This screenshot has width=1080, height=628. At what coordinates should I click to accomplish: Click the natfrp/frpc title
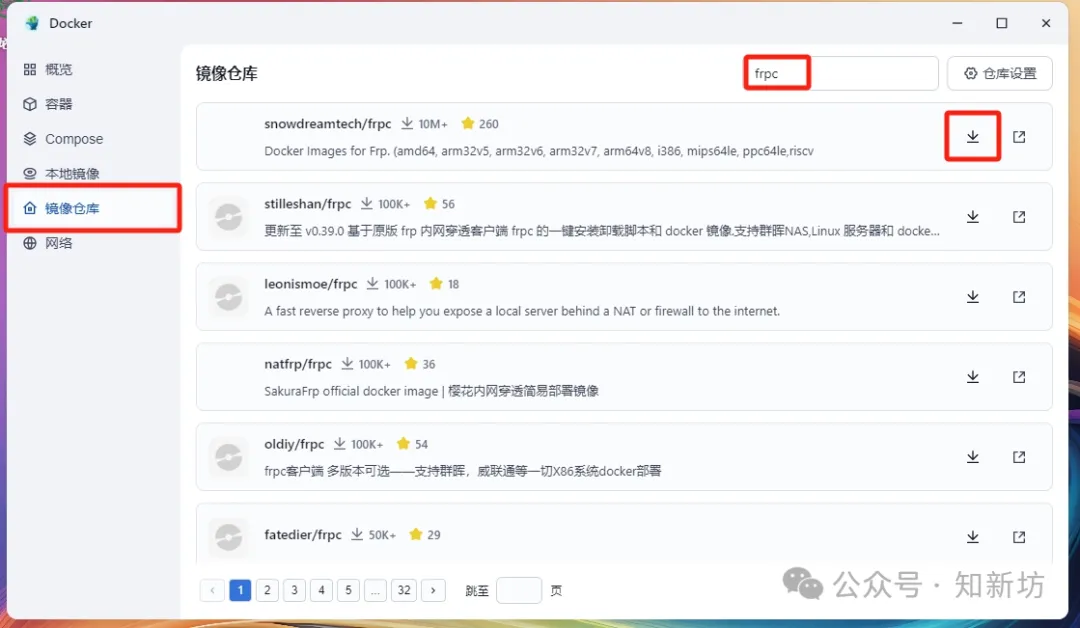298,364
